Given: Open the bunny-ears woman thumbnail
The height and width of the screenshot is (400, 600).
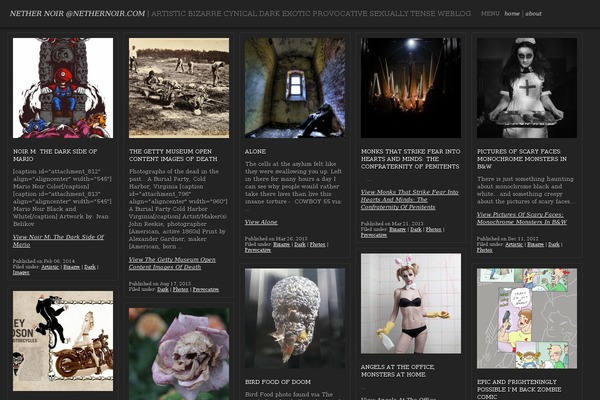Looking at the screenshot, I should coord(411,303).
